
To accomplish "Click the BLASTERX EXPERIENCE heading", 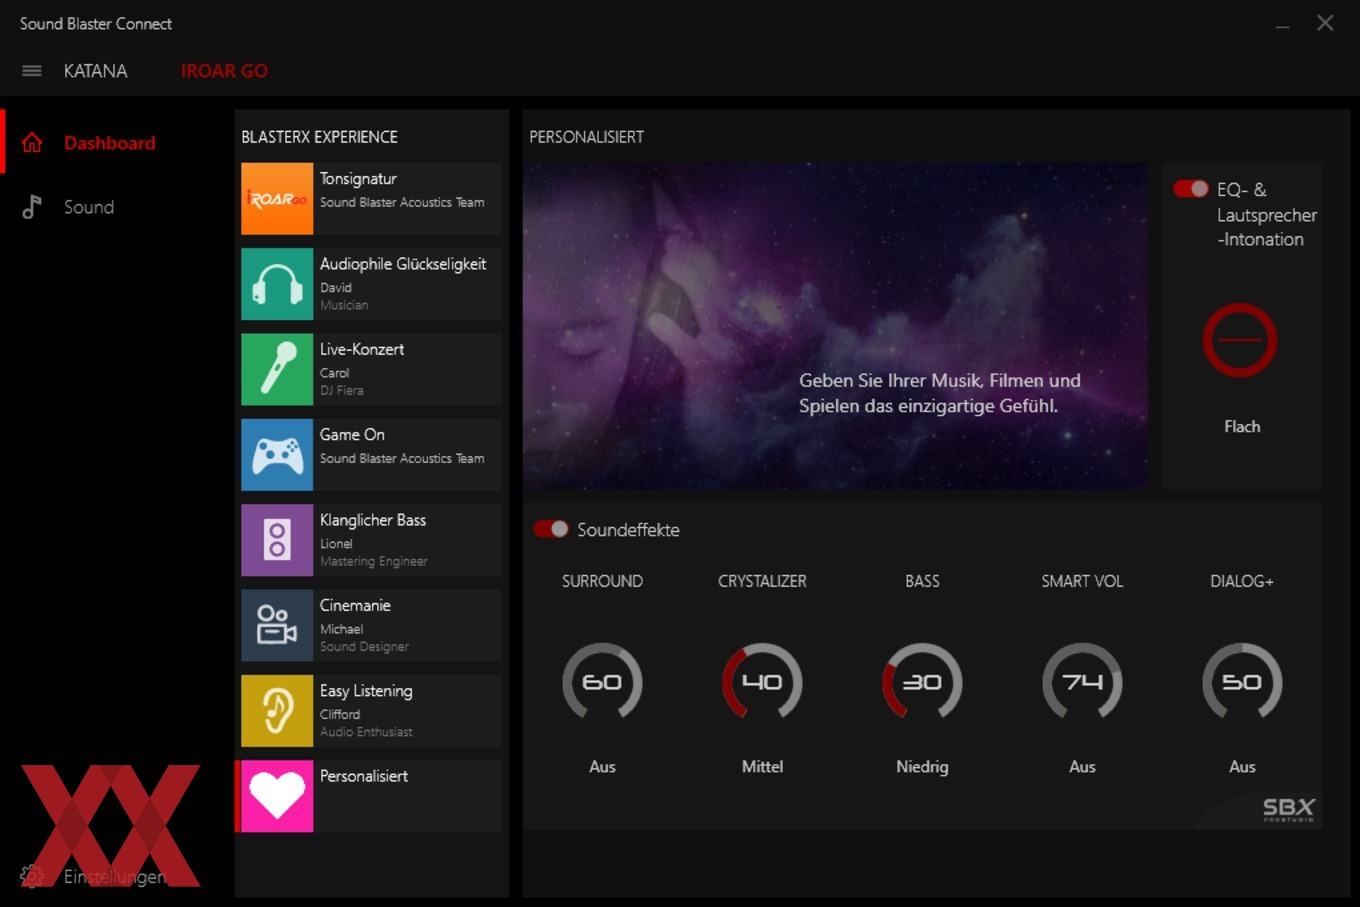I will [x=320, y=137].
